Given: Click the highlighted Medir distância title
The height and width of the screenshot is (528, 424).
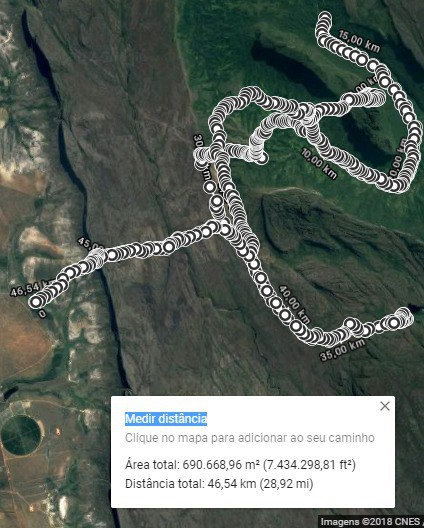Looking at the screenshot, I should point(166,419).
